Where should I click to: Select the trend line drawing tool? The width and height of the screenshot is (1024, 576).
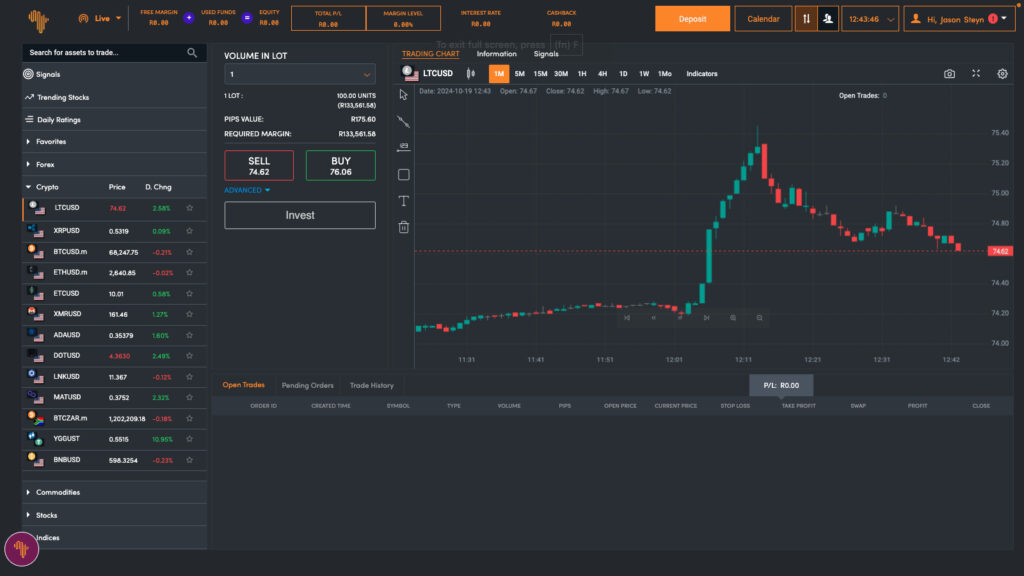[404, 120]
